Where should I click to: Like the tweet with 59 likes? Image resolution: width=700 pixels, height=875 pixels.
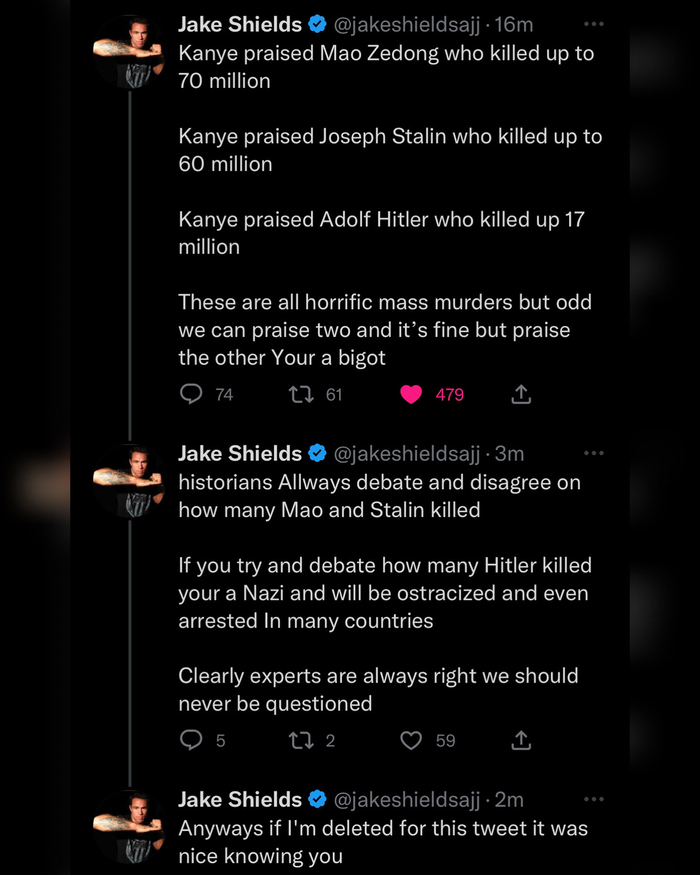coord(411,741)
